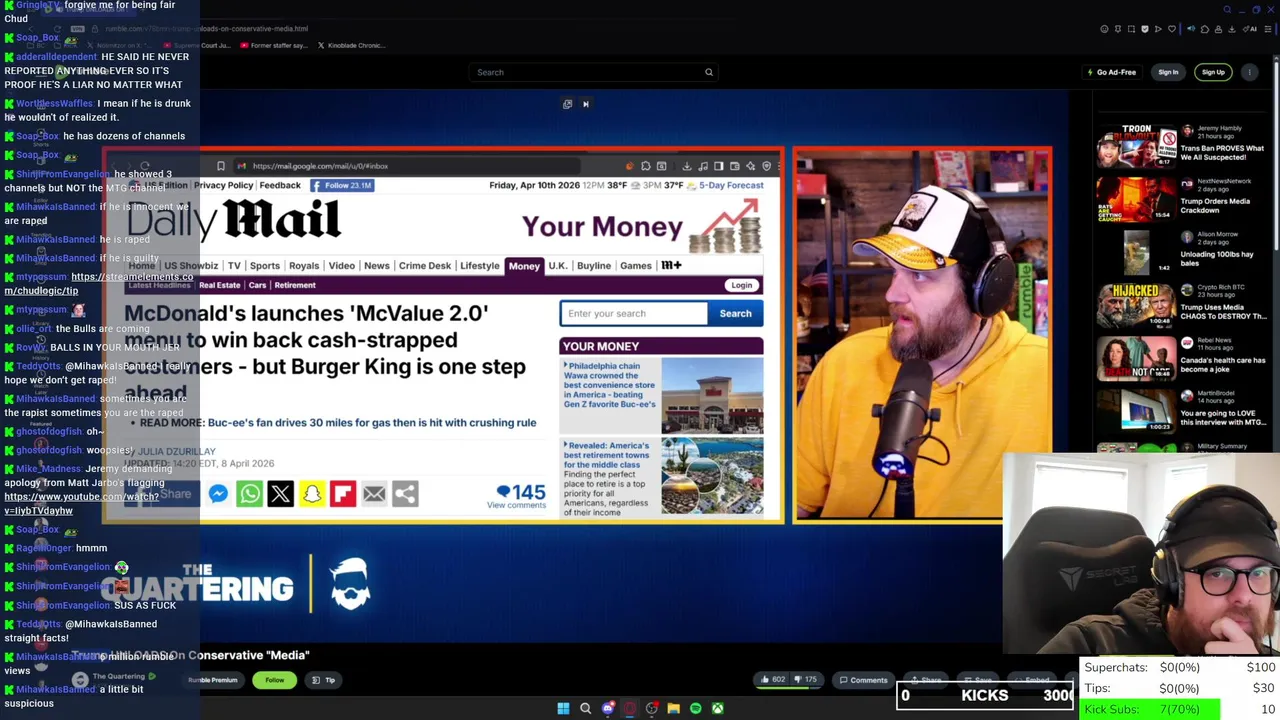Click the Daily Mail Search button

tap(735, 313)
